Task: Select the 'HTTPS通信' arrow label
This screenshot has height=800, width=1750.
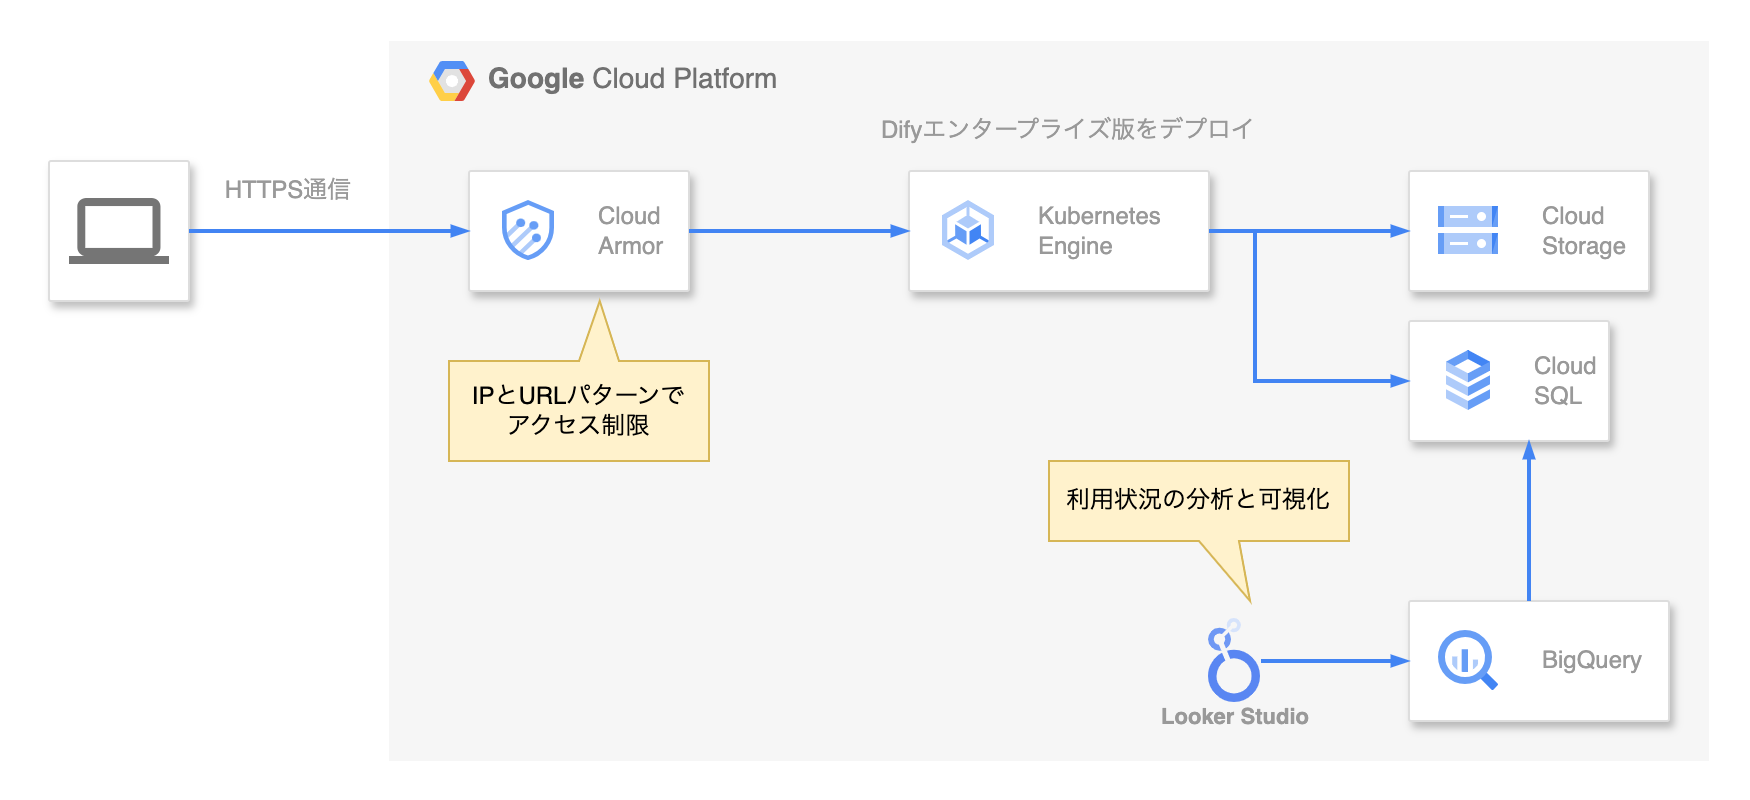Action: click(x=287, y=190)
